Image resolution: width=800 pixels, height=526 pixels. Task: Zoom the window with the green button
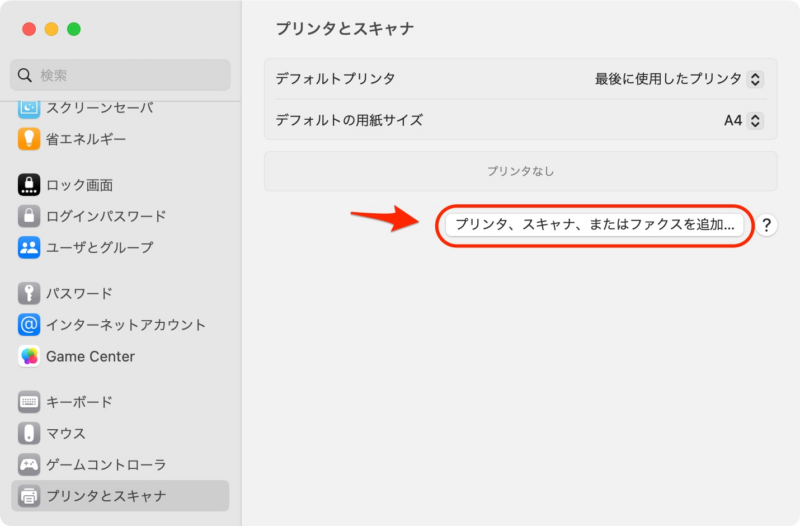[x=74, y=29]
